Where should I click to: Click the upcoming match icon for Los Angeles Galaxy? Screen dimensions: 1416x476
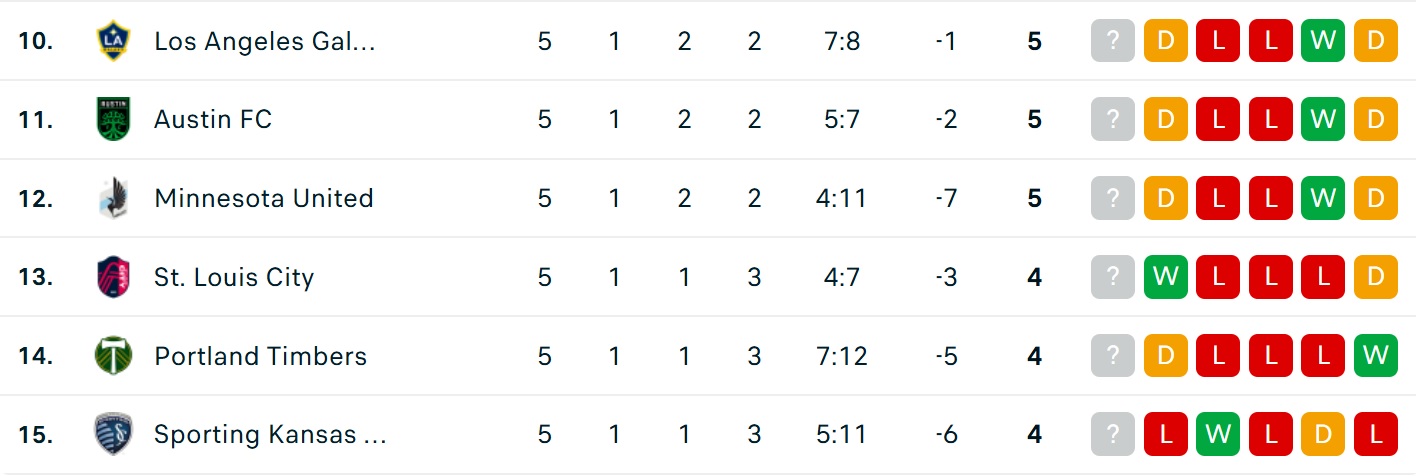tap(1113, 41)
